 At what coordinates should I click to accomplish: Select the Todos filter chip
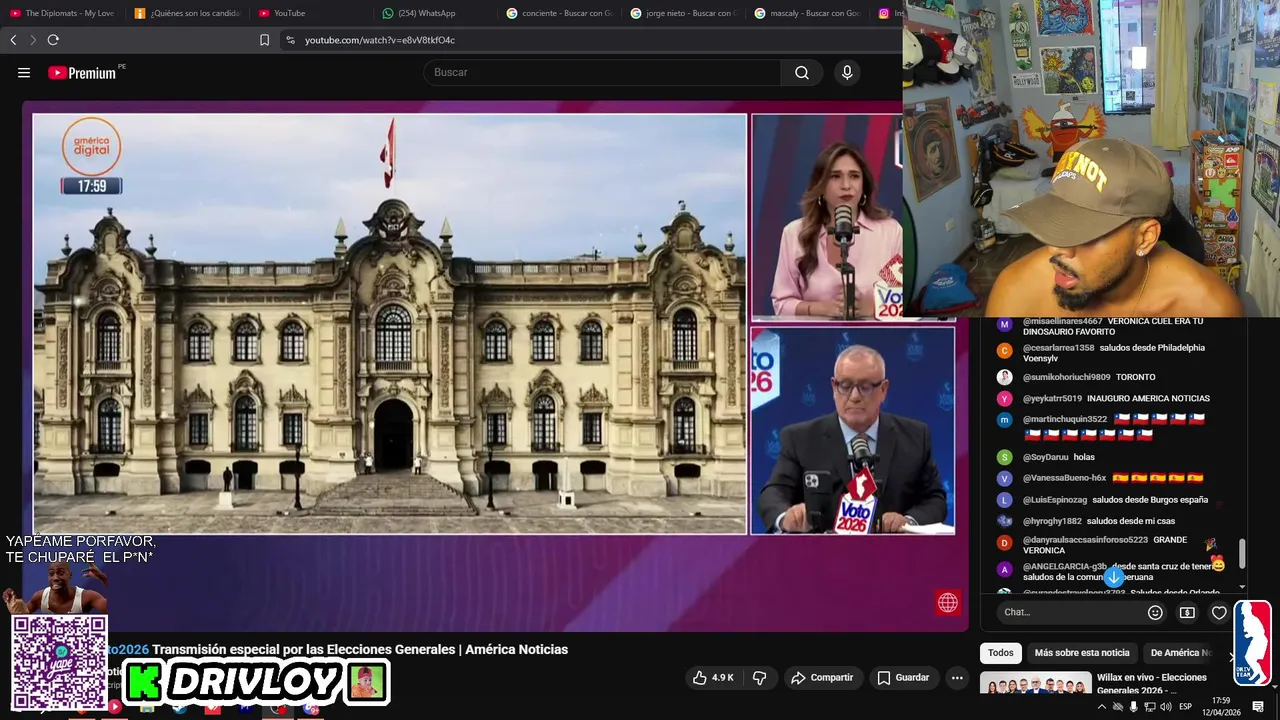click(1000, 653)
